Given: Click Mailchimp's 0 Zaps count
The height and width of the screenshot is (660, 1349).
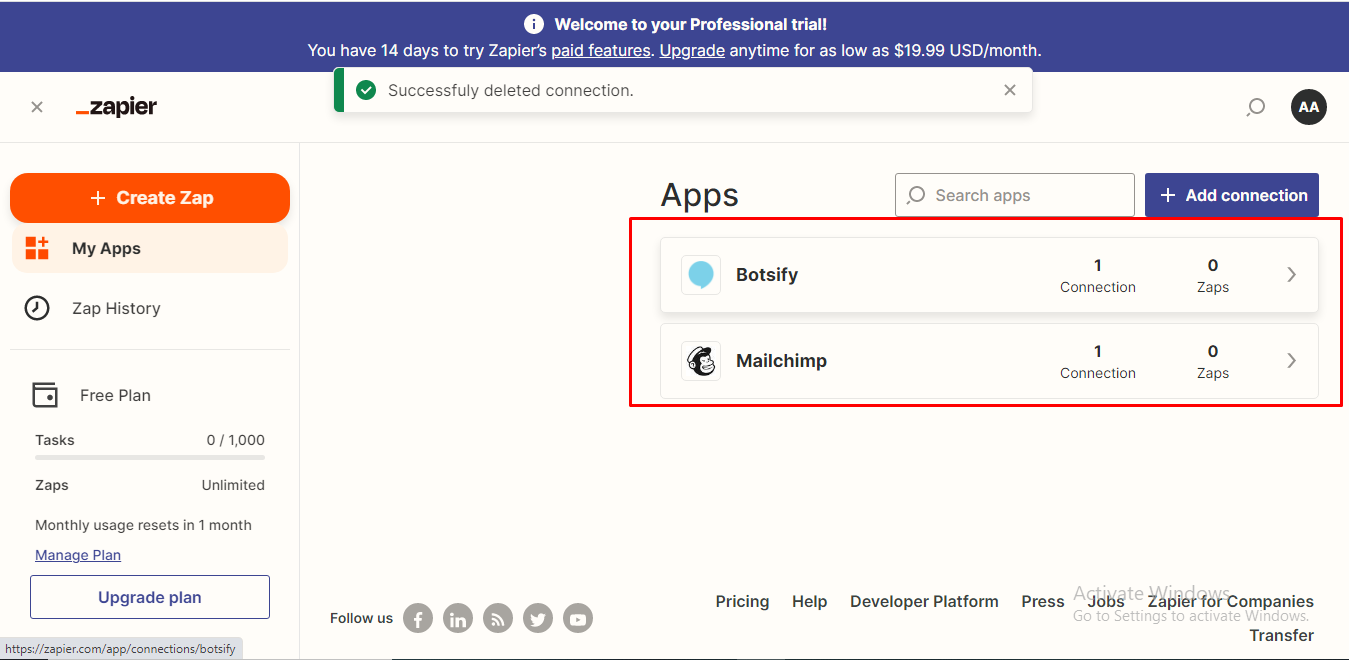Looking at the screenshot, I should coord(1213,361).
